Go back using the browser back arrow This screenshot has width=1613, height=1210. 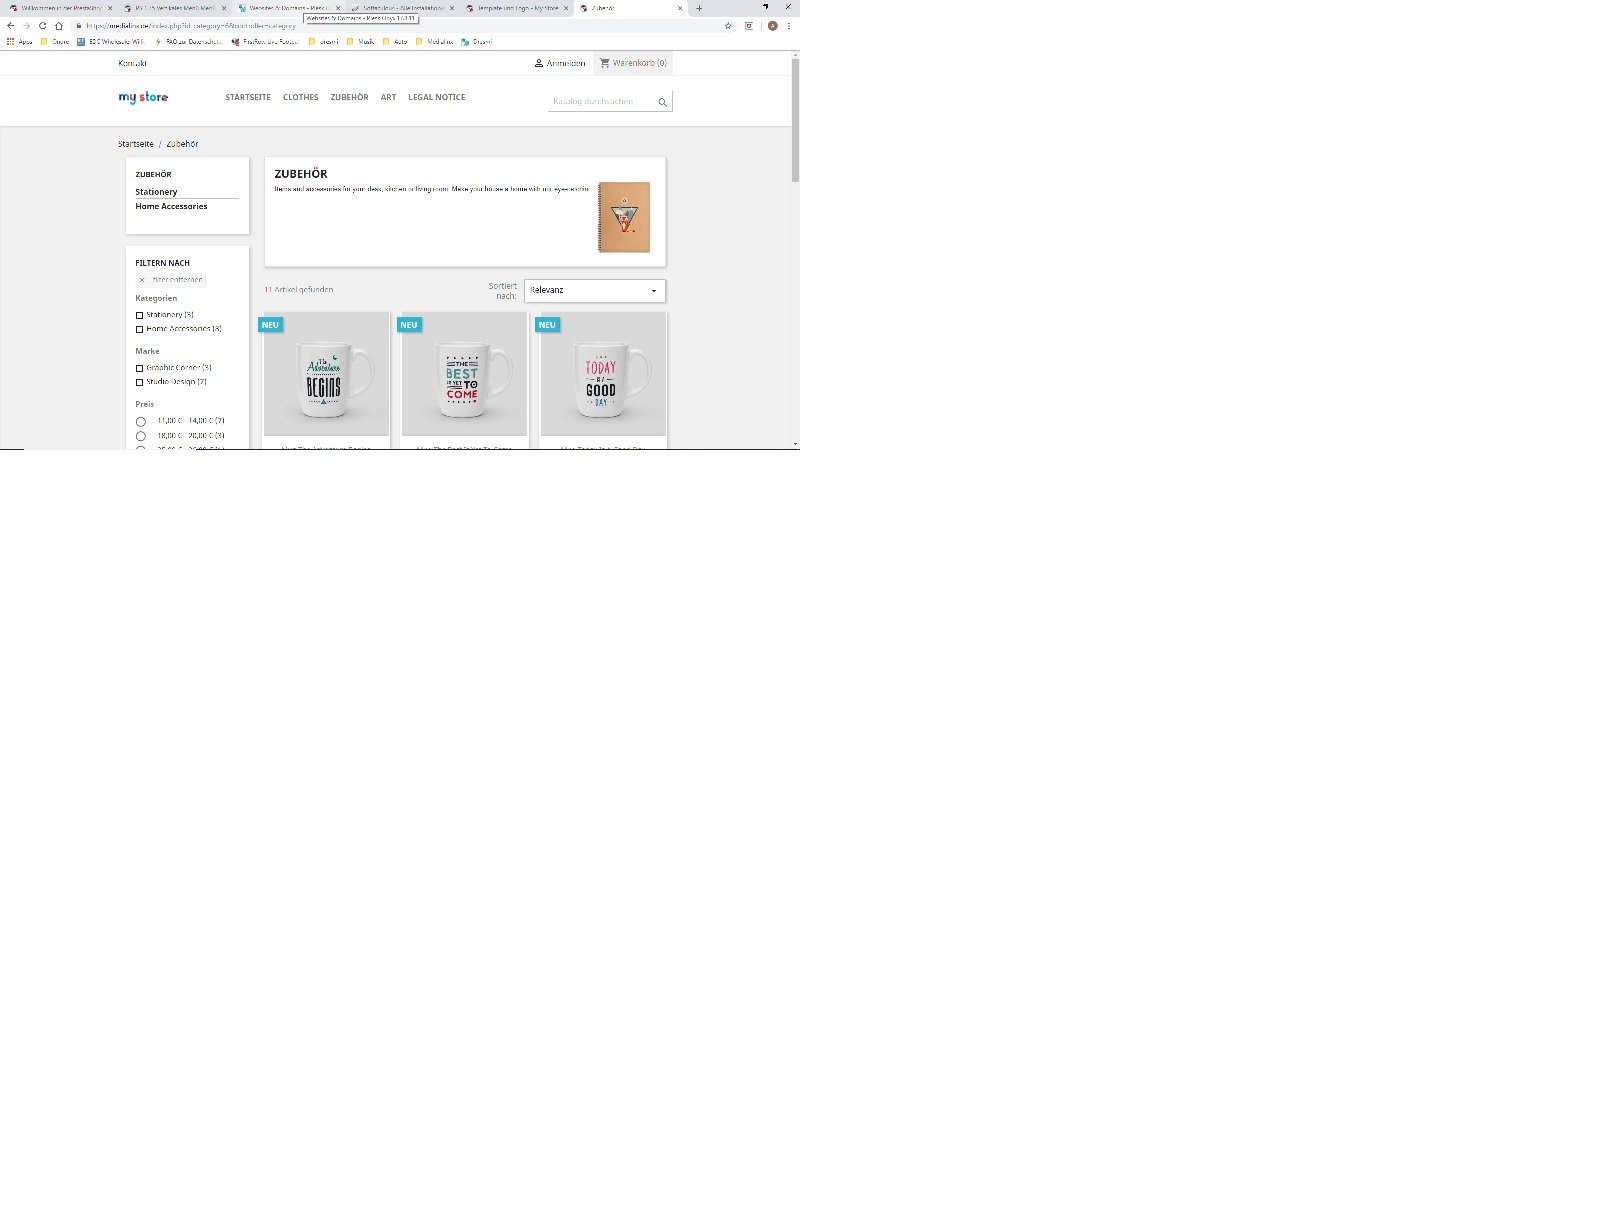point(10,26)
